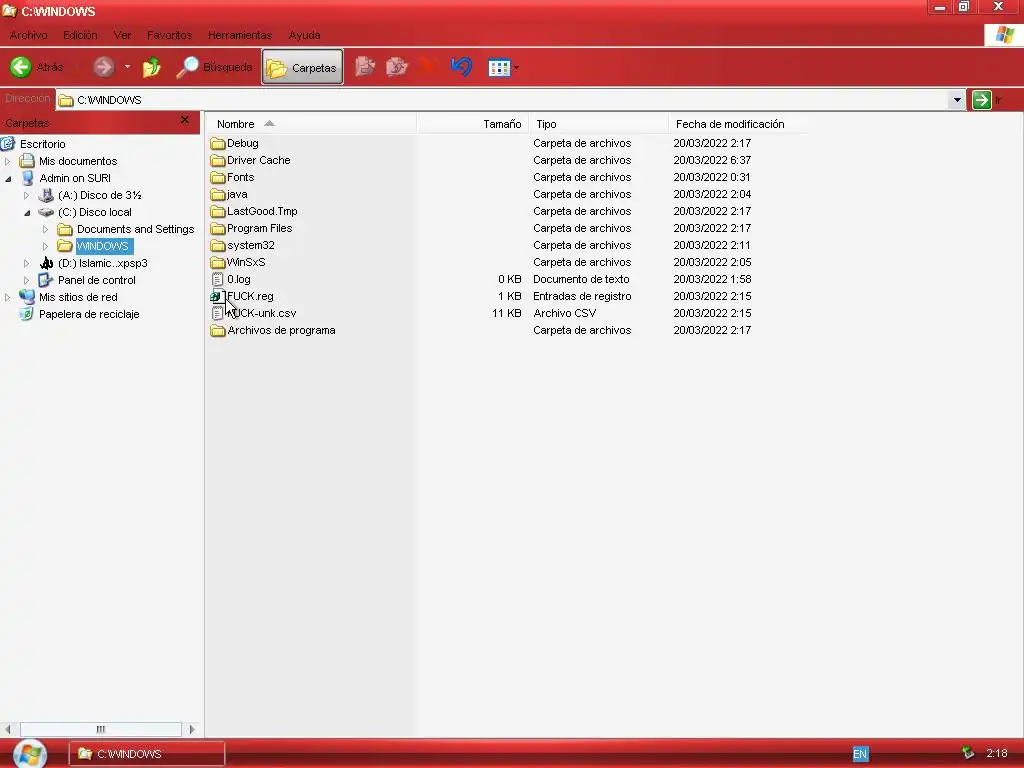This screenshot has height=768, width=1024.
Task: Open the Archivo menu
Action: 28,35
